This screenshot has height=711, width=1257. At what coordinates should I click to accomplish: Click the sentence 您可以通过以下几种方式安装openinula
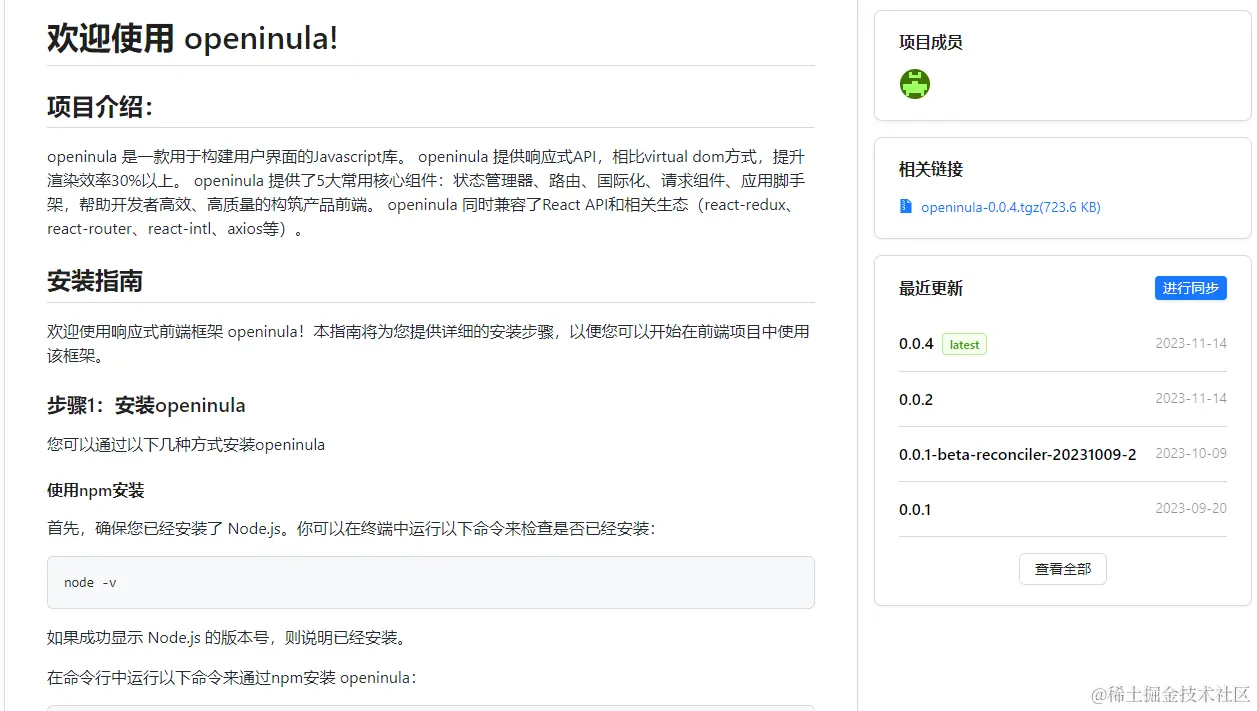[186, 444]
